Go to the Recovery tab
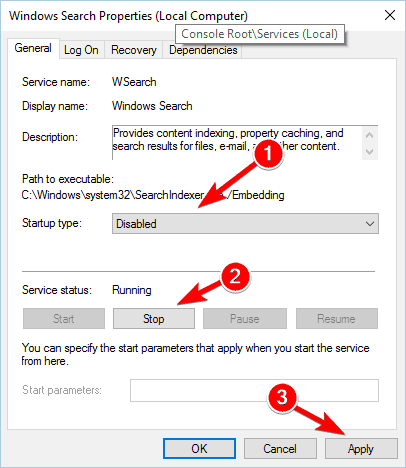The height and width of the screenshot is (468, 406). click(x=134, y=50)
